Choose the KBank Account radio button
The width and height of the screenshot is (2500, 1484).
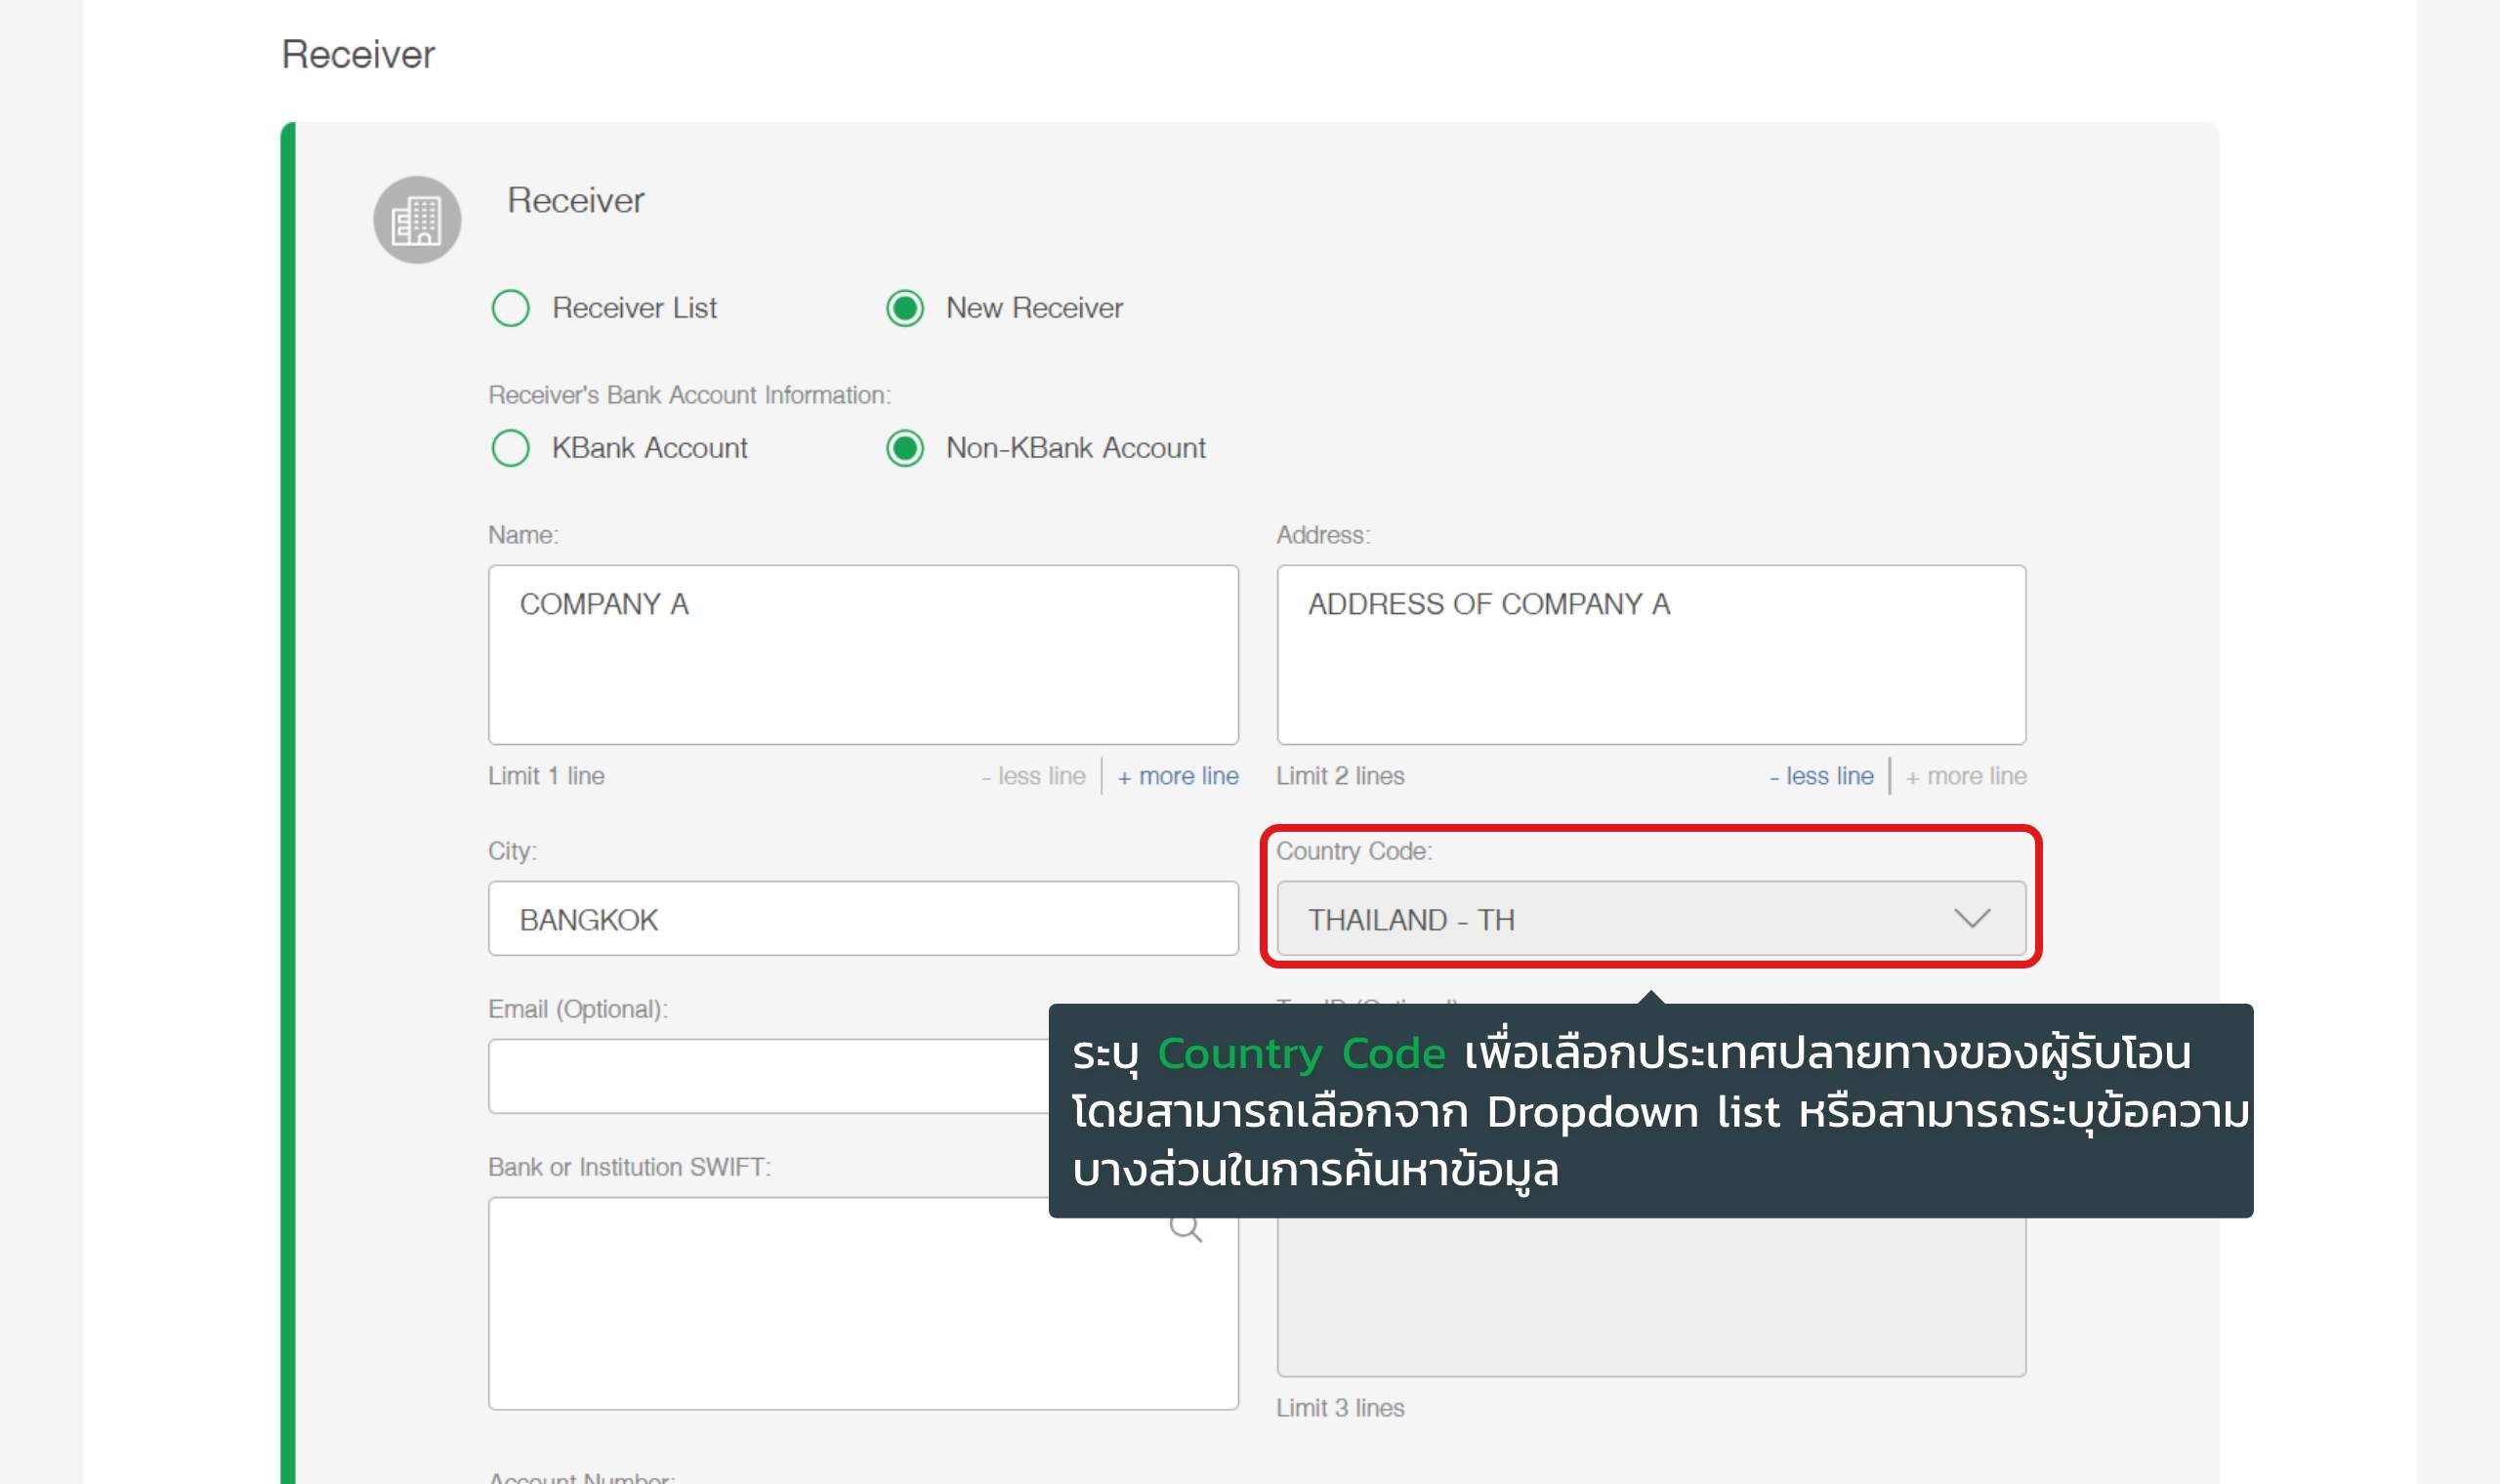coord(511,448)
